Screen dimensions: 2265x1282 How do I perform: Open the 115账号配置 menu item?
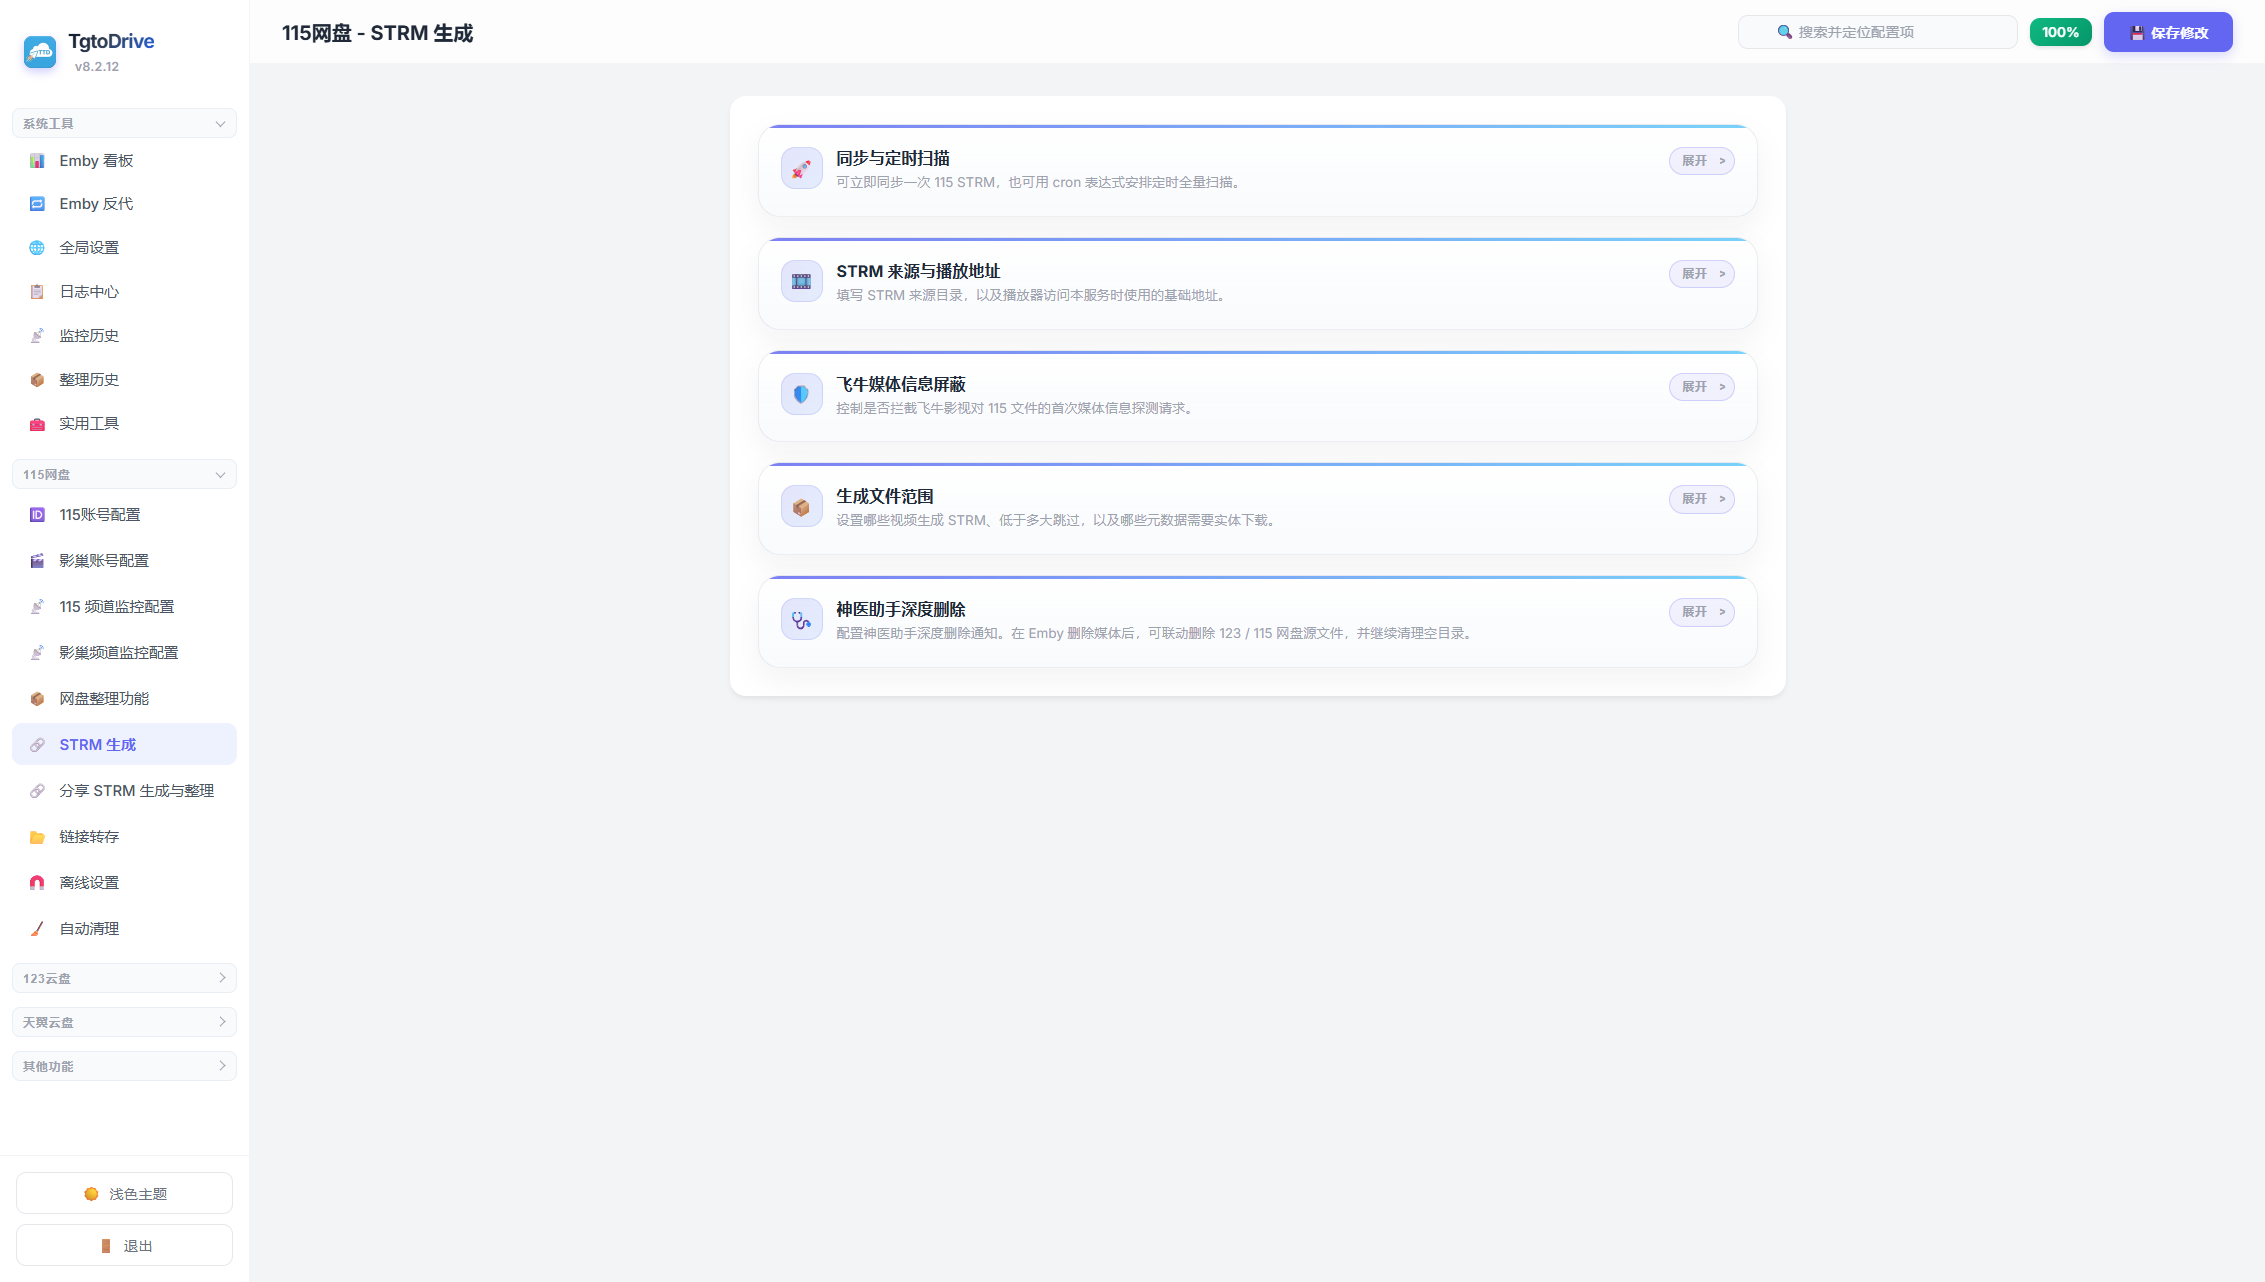tap(124, 515)
